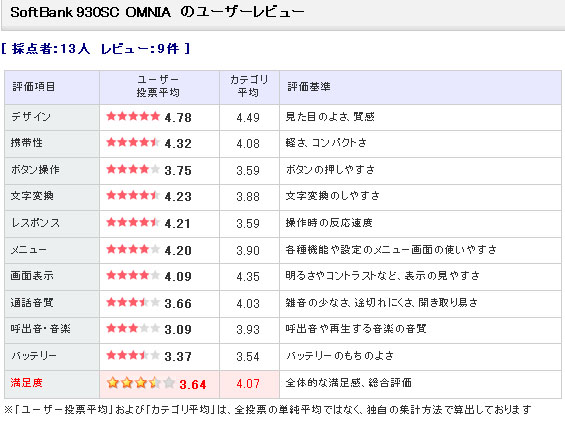Click the gold 満足度 star rating icons

(x=141, y=383)
